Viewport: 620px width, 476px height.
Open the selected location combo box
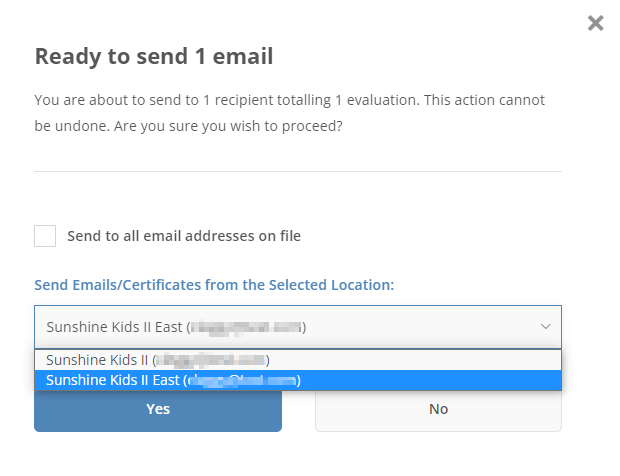coord(298,327)
